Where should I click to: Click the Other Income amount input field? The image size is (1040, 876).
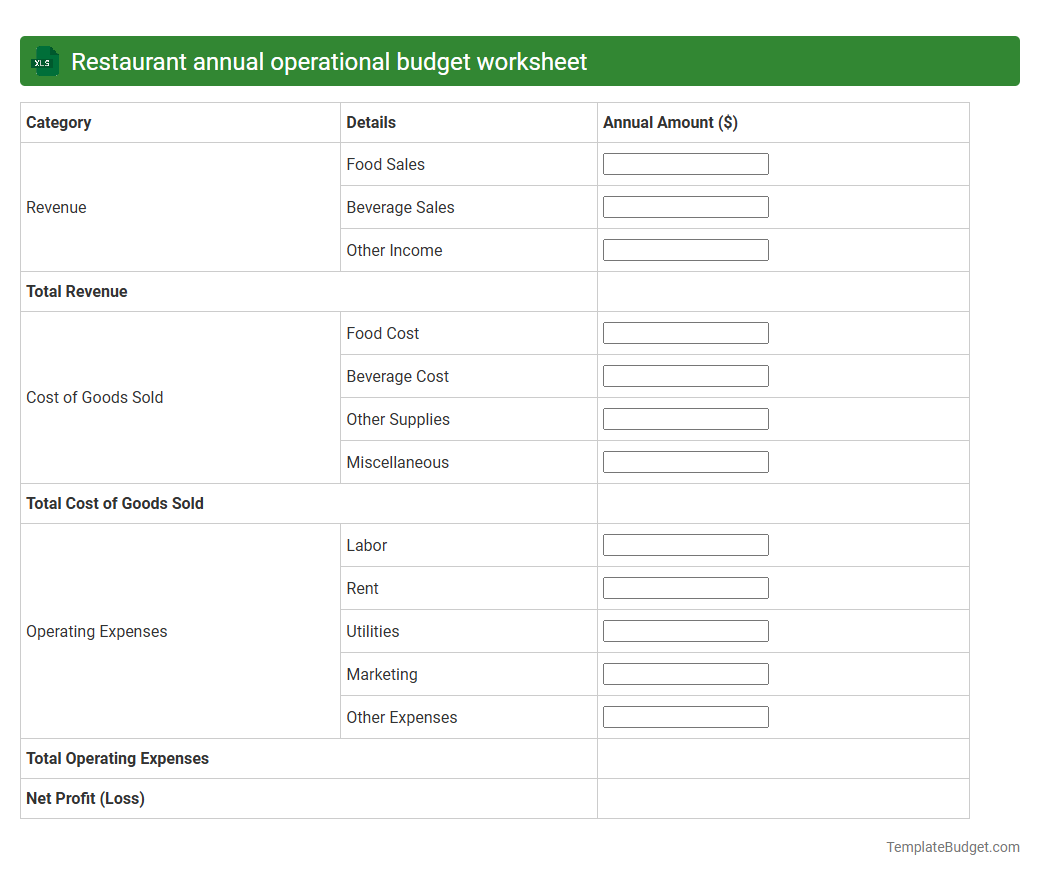(685, 249)
